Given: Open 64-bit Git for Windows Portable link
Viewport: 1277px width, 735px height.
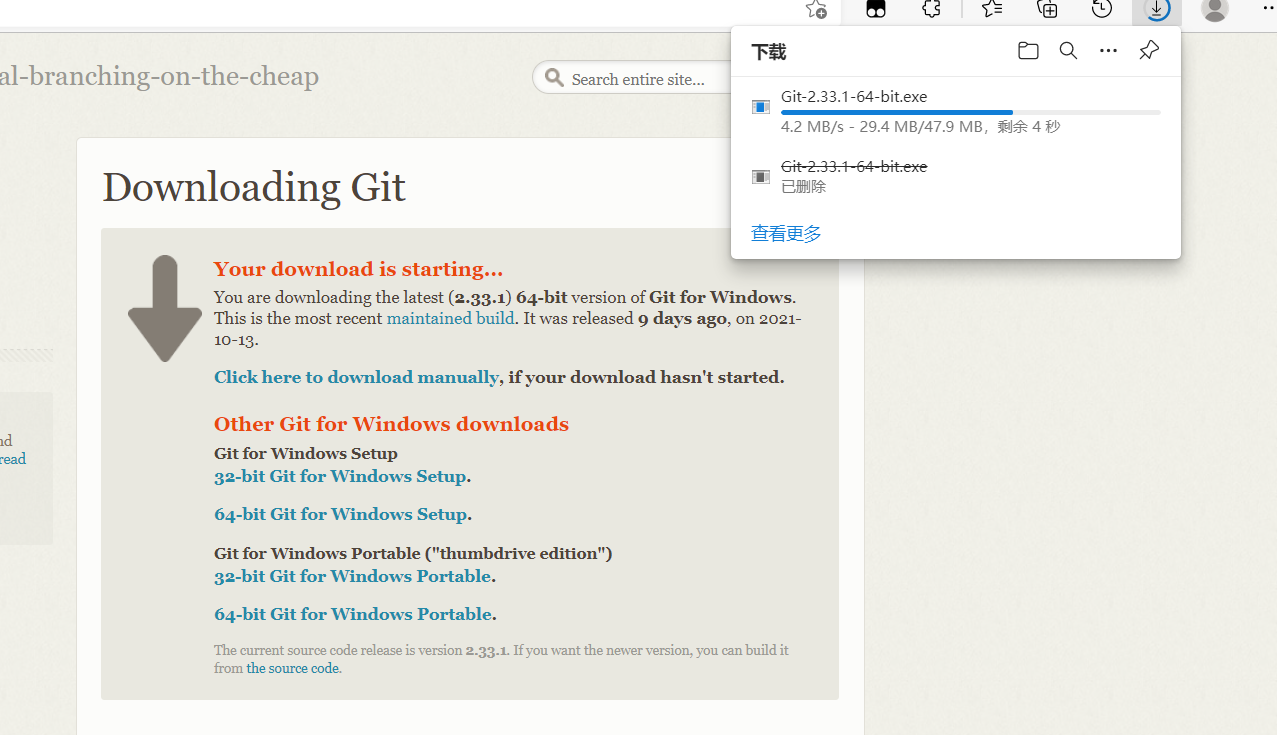Looking at the screenshot, I should pos(352,614).
